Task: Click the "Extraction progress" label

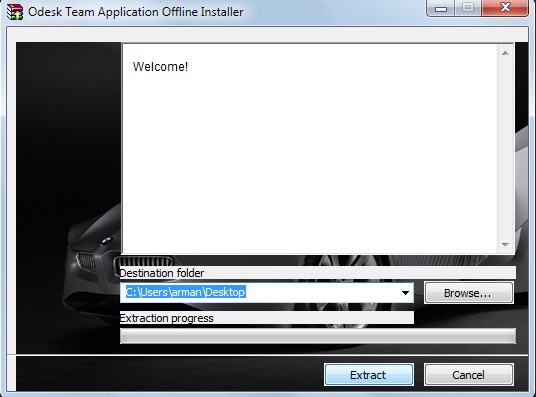Action: coord(166,318)
